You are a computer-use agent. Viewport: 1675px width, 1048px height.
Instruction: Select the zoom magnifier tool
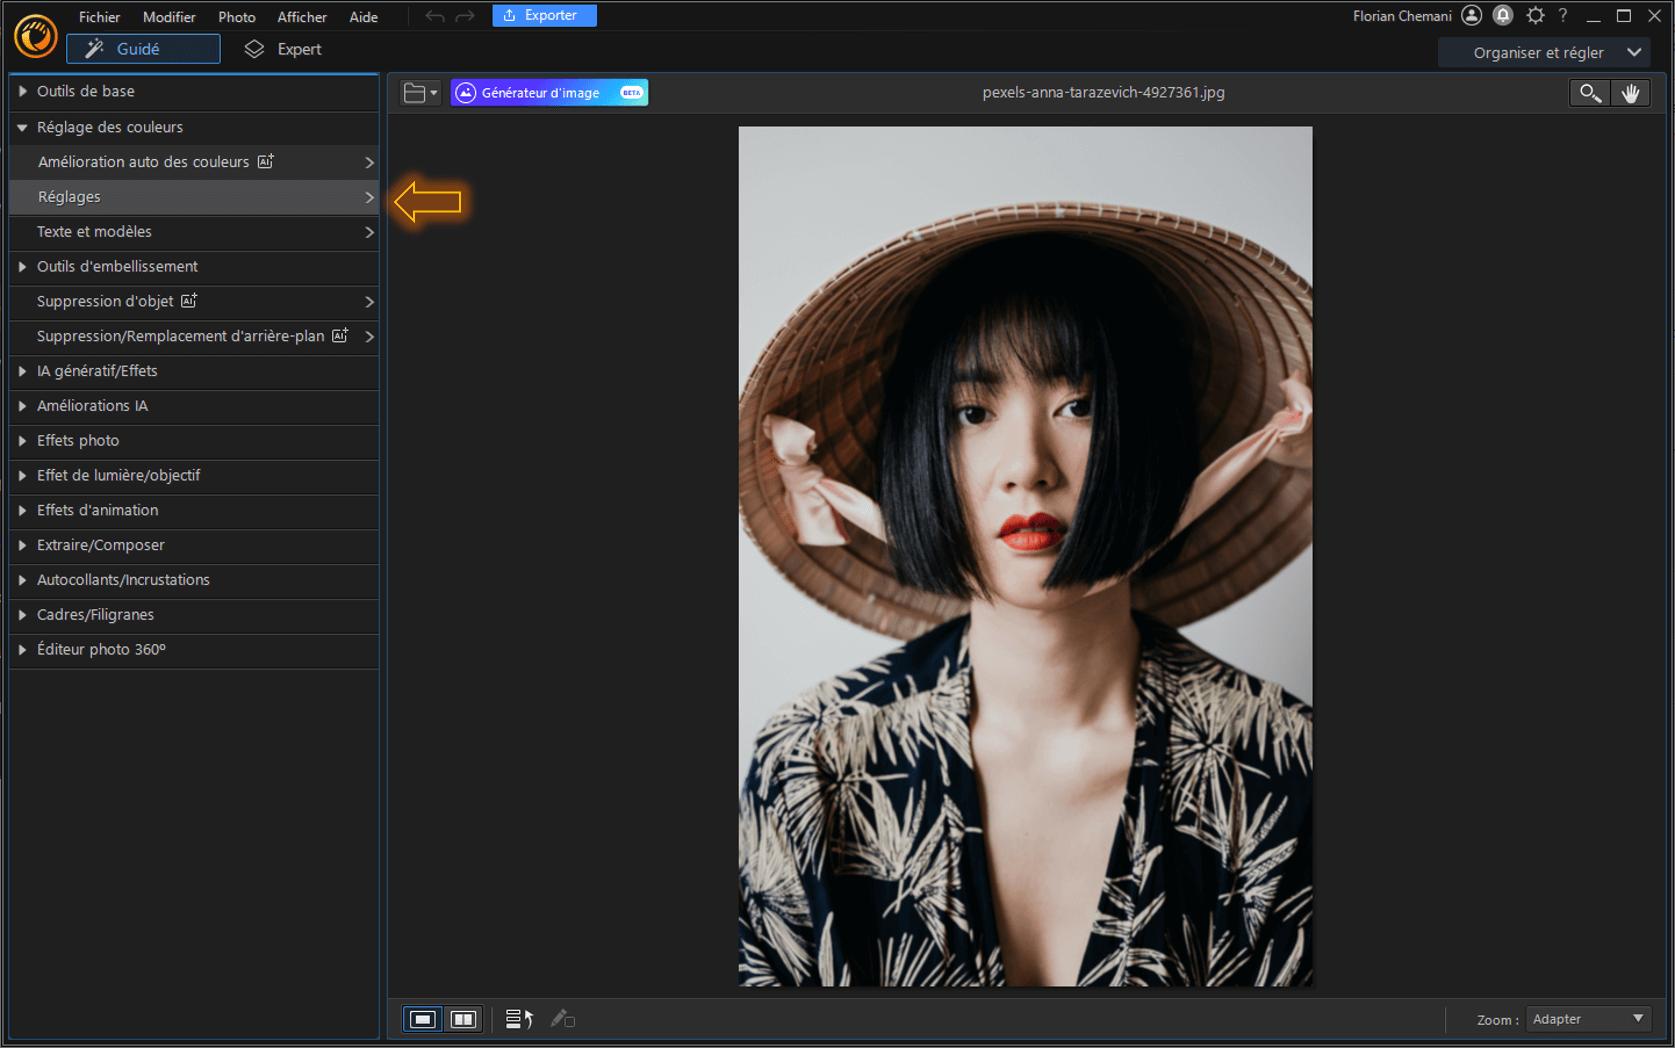[x=1589, y=93]
